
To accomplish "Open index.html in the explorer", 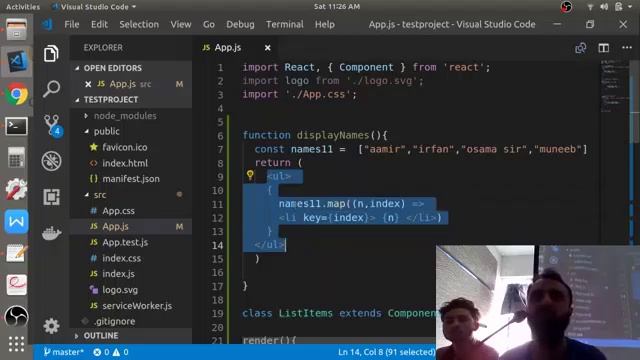I will 125,163.
